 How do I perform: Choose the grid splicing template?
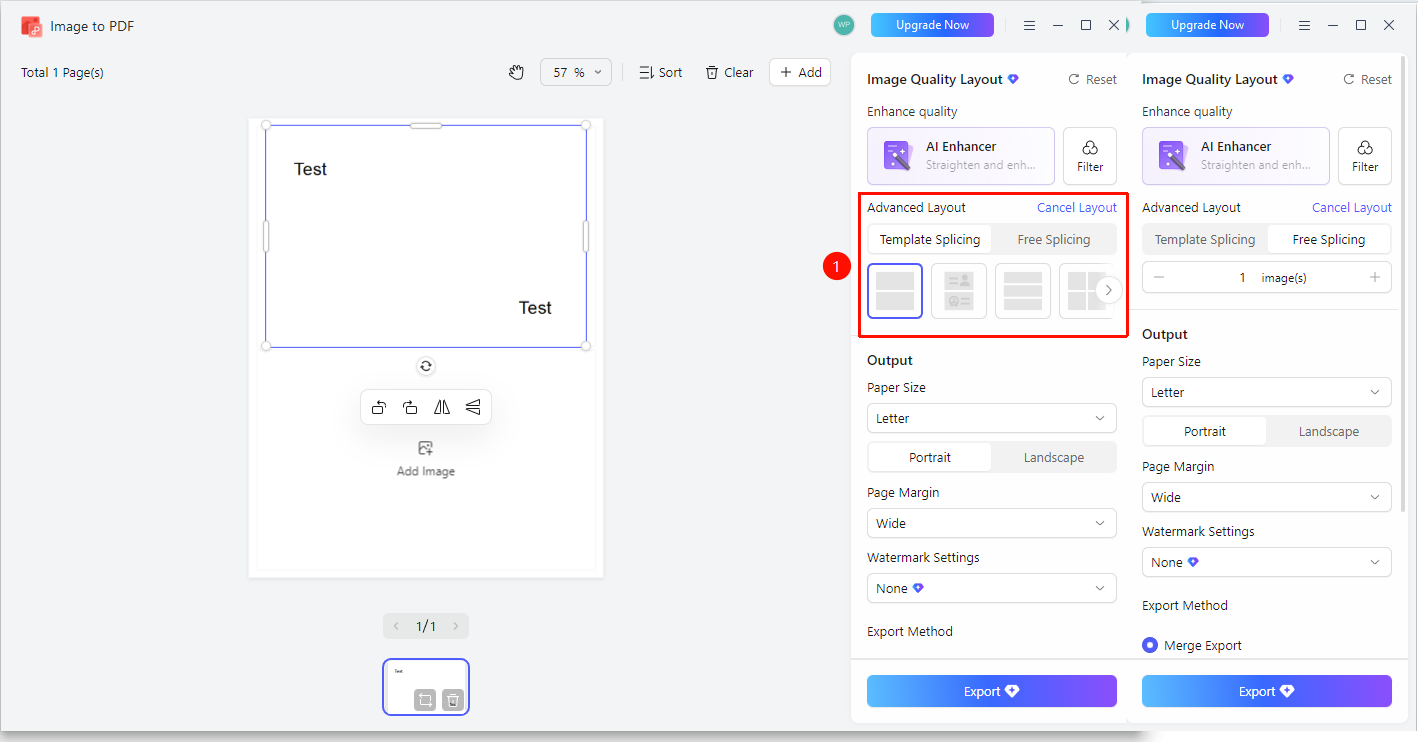pyautogui.click(x=1082, y=291)
